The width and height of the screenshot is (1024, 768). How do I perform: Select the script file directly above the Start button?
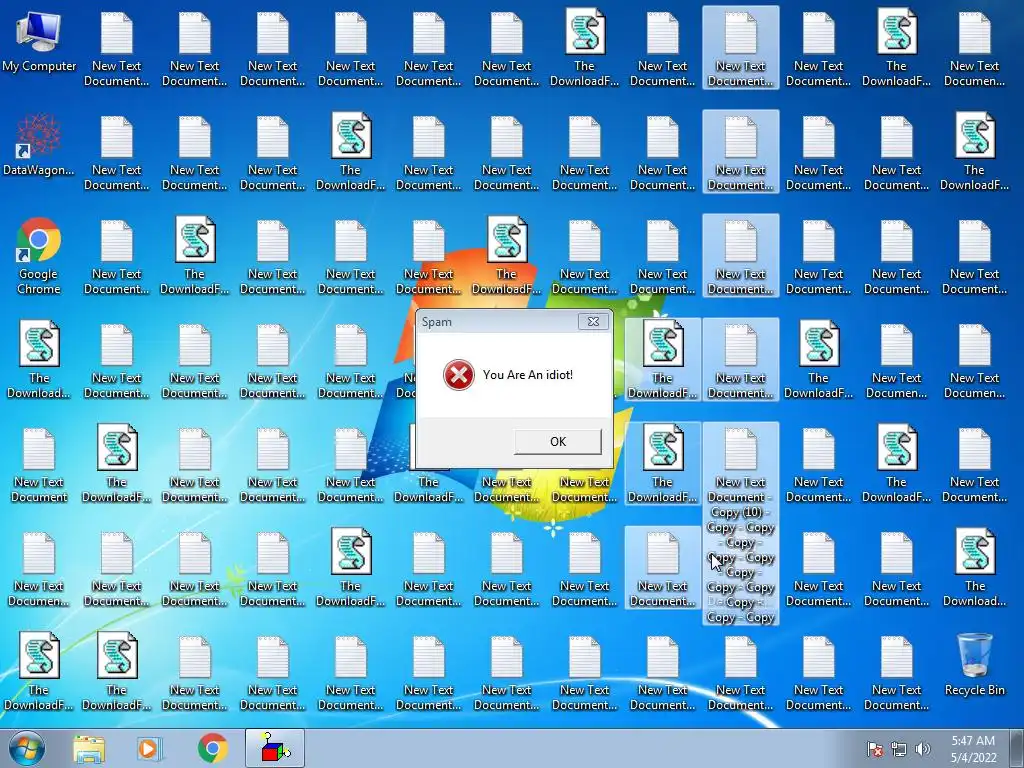(39, 671)
